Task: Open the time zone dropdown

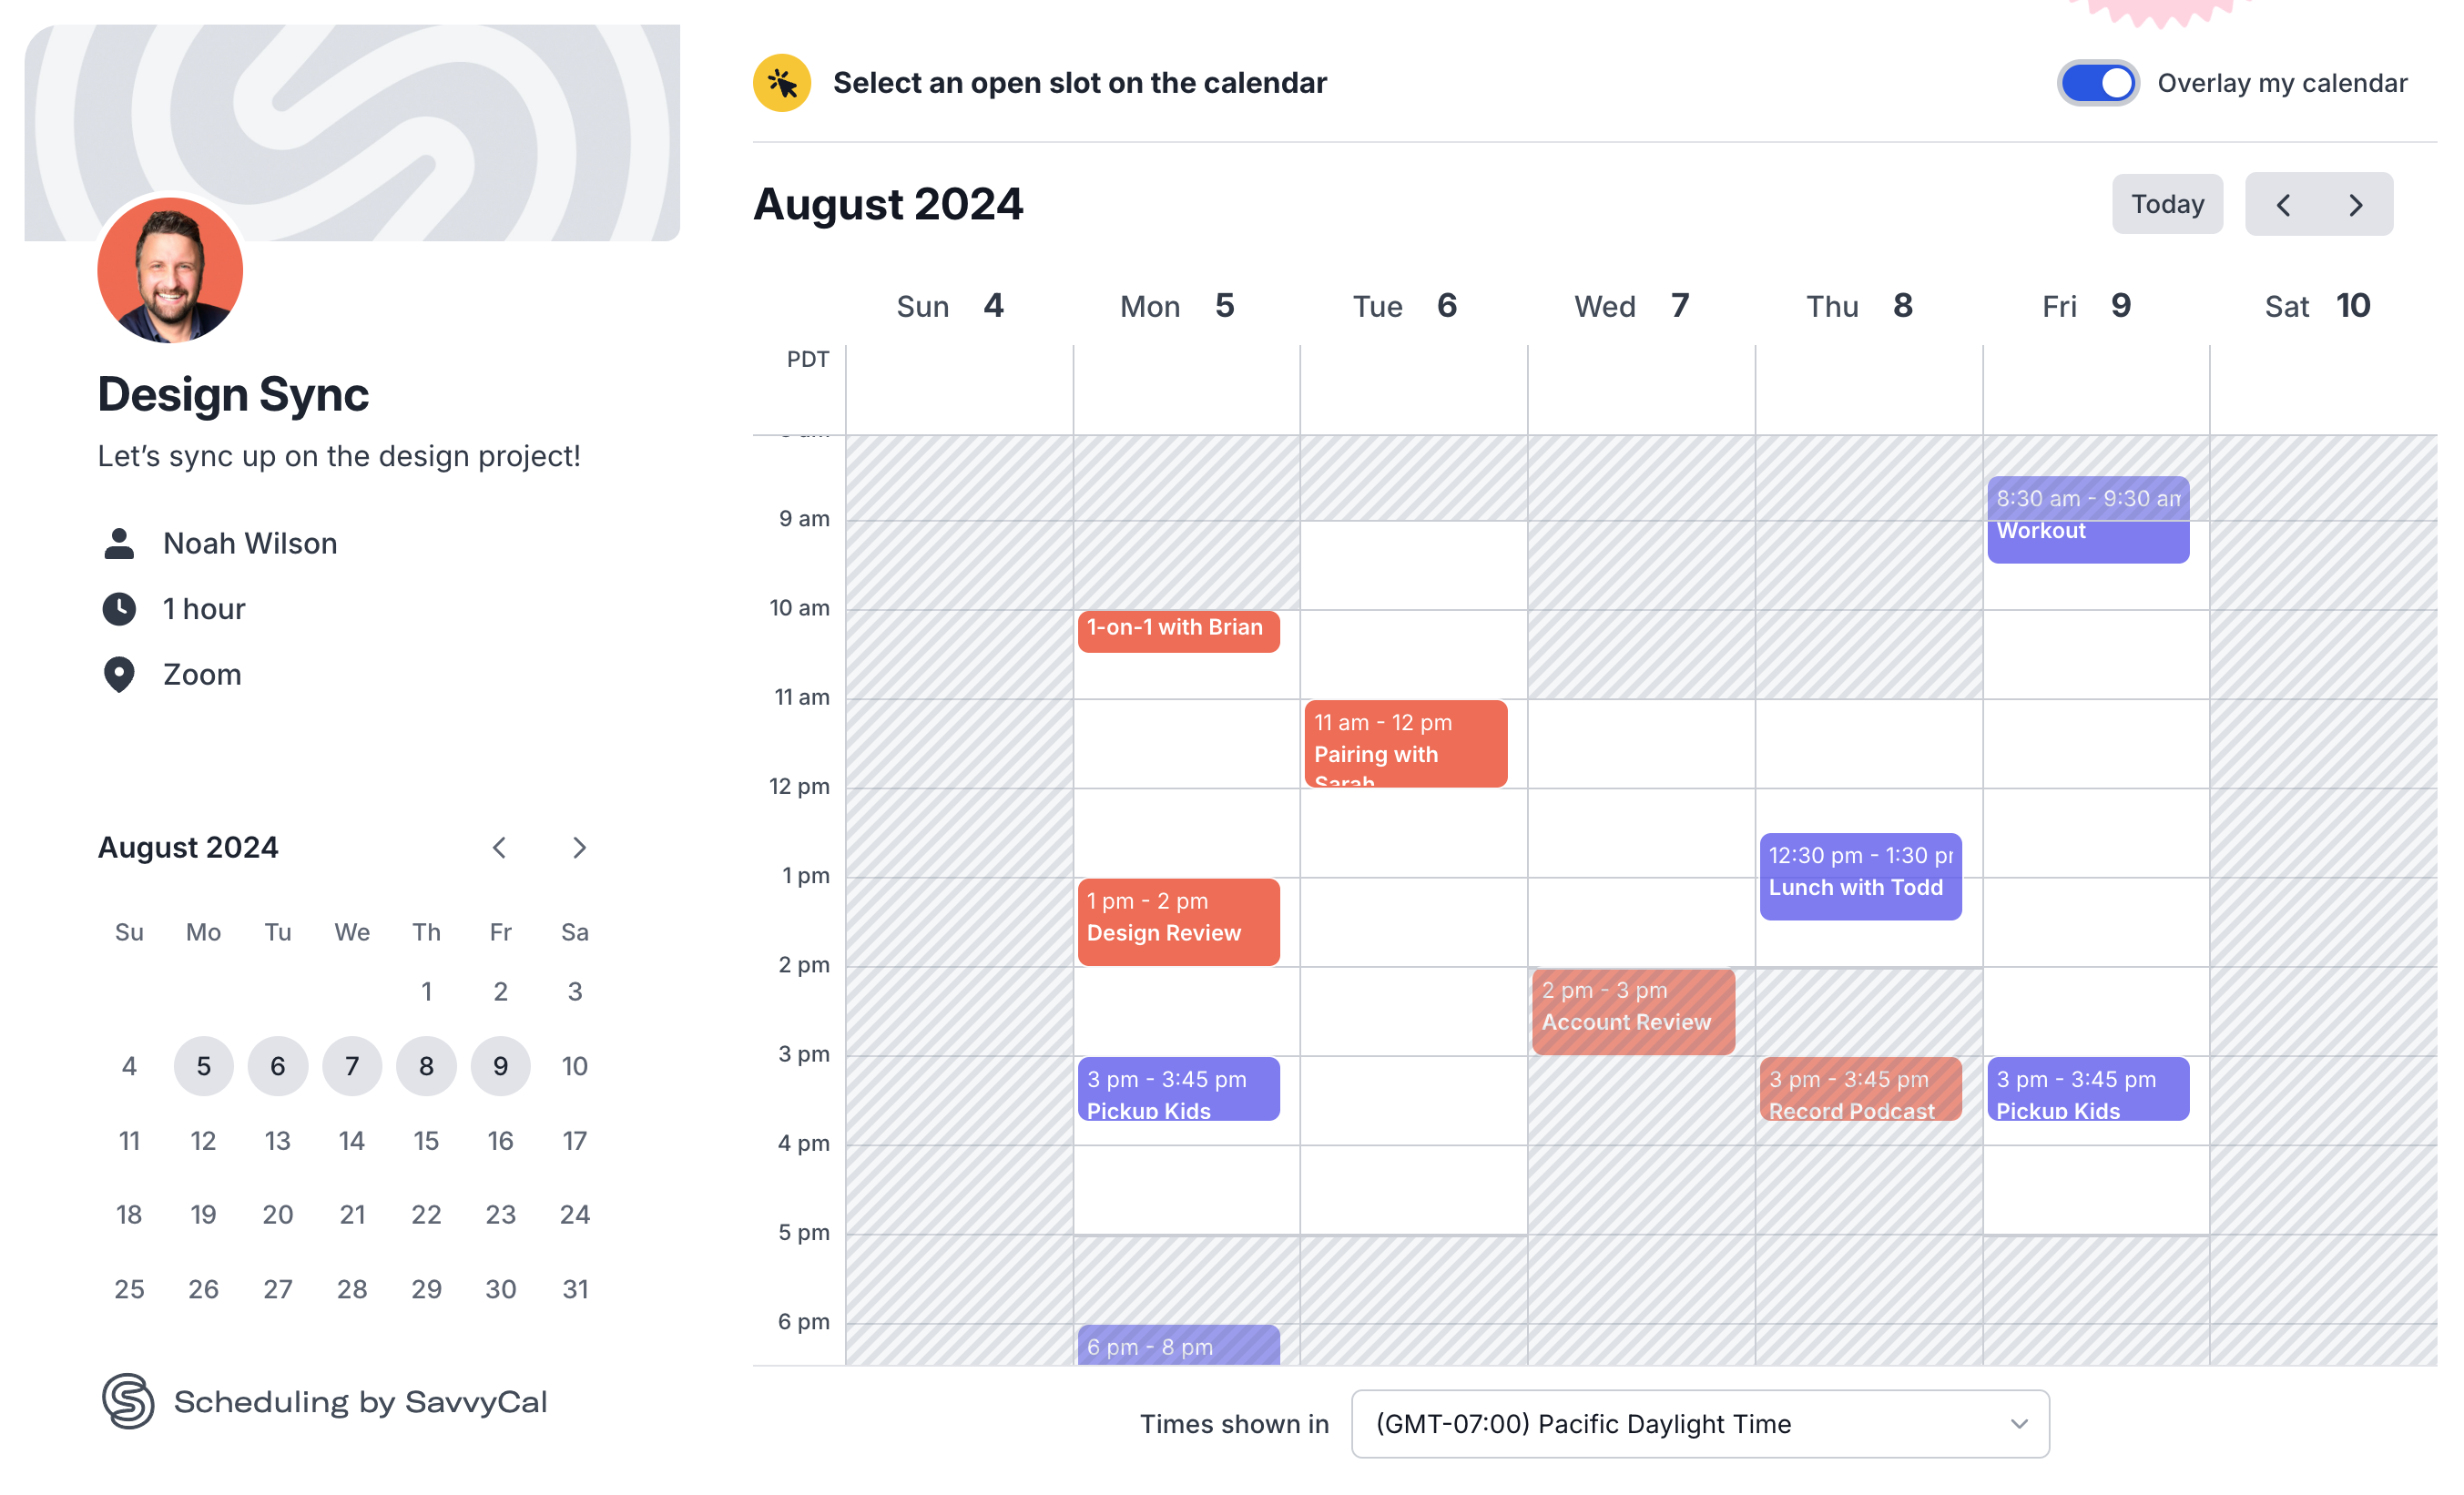Action: pyautogui.click(x=1699, y=1423)
